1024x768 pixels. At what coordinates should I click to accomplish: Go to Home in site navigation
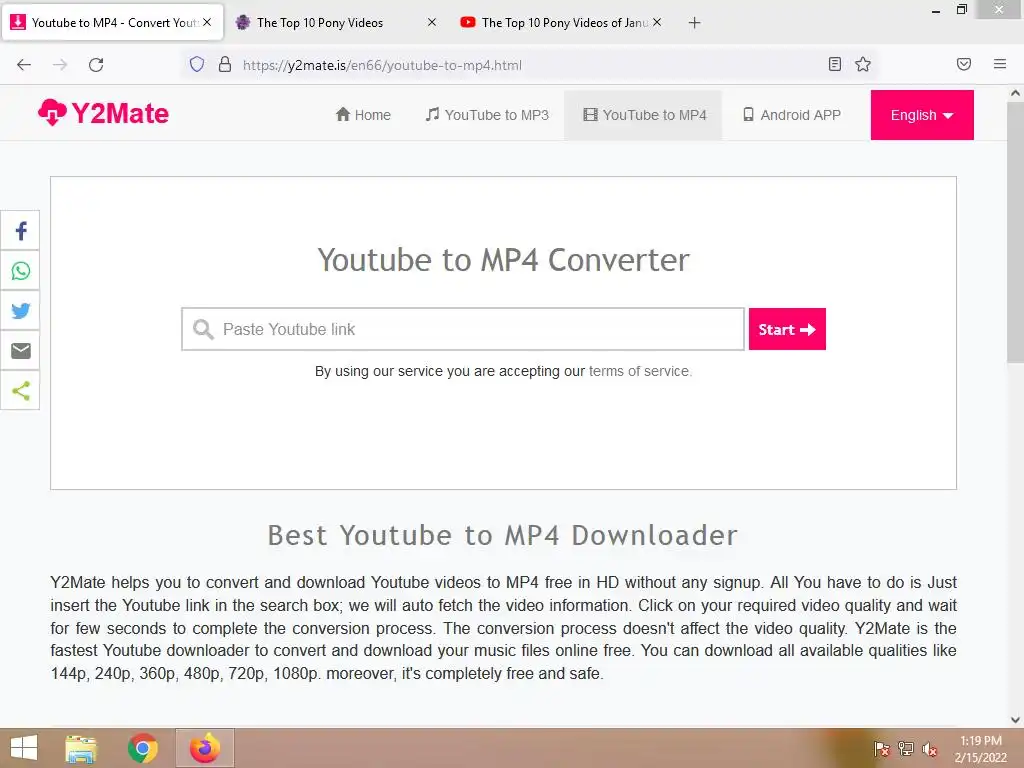coord(363,115)
